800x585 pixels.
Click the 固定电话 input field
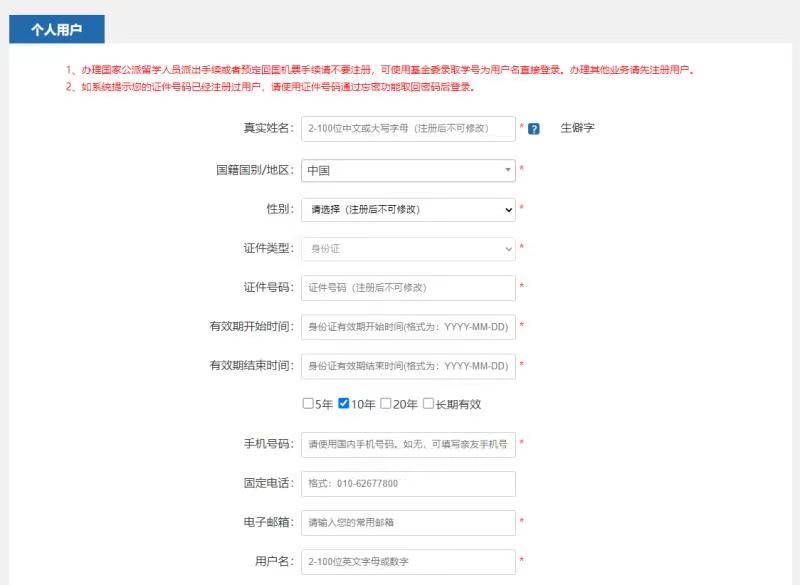click(x=408, y=483)
